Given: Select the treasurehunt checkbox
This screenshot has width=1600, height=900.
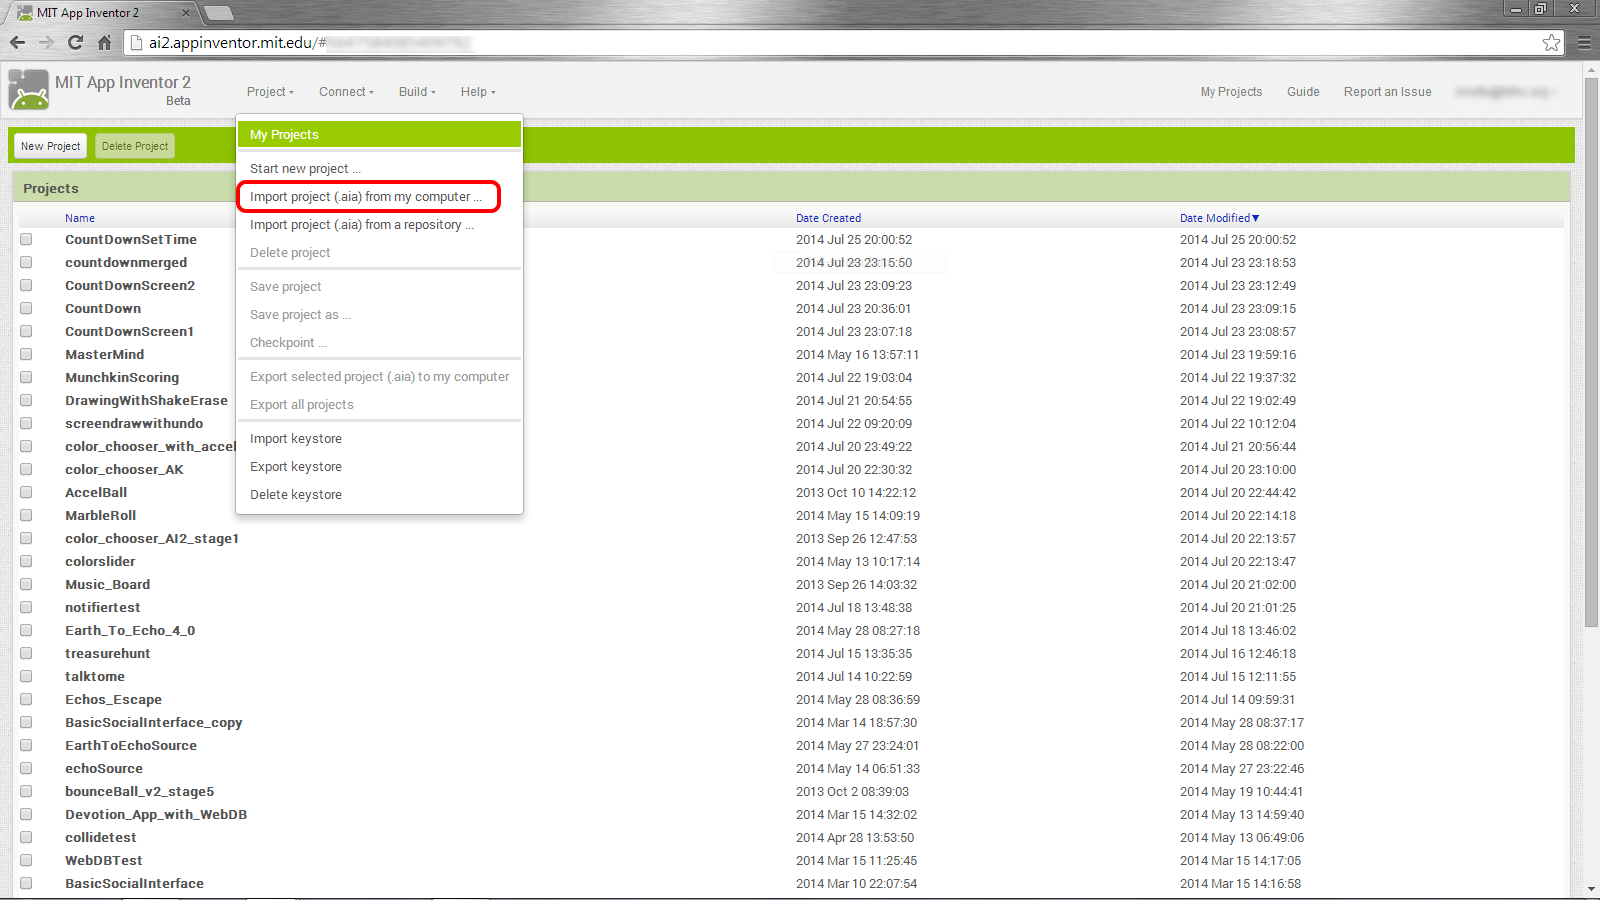Looking at the screenshot, I should tap(26, 654).
